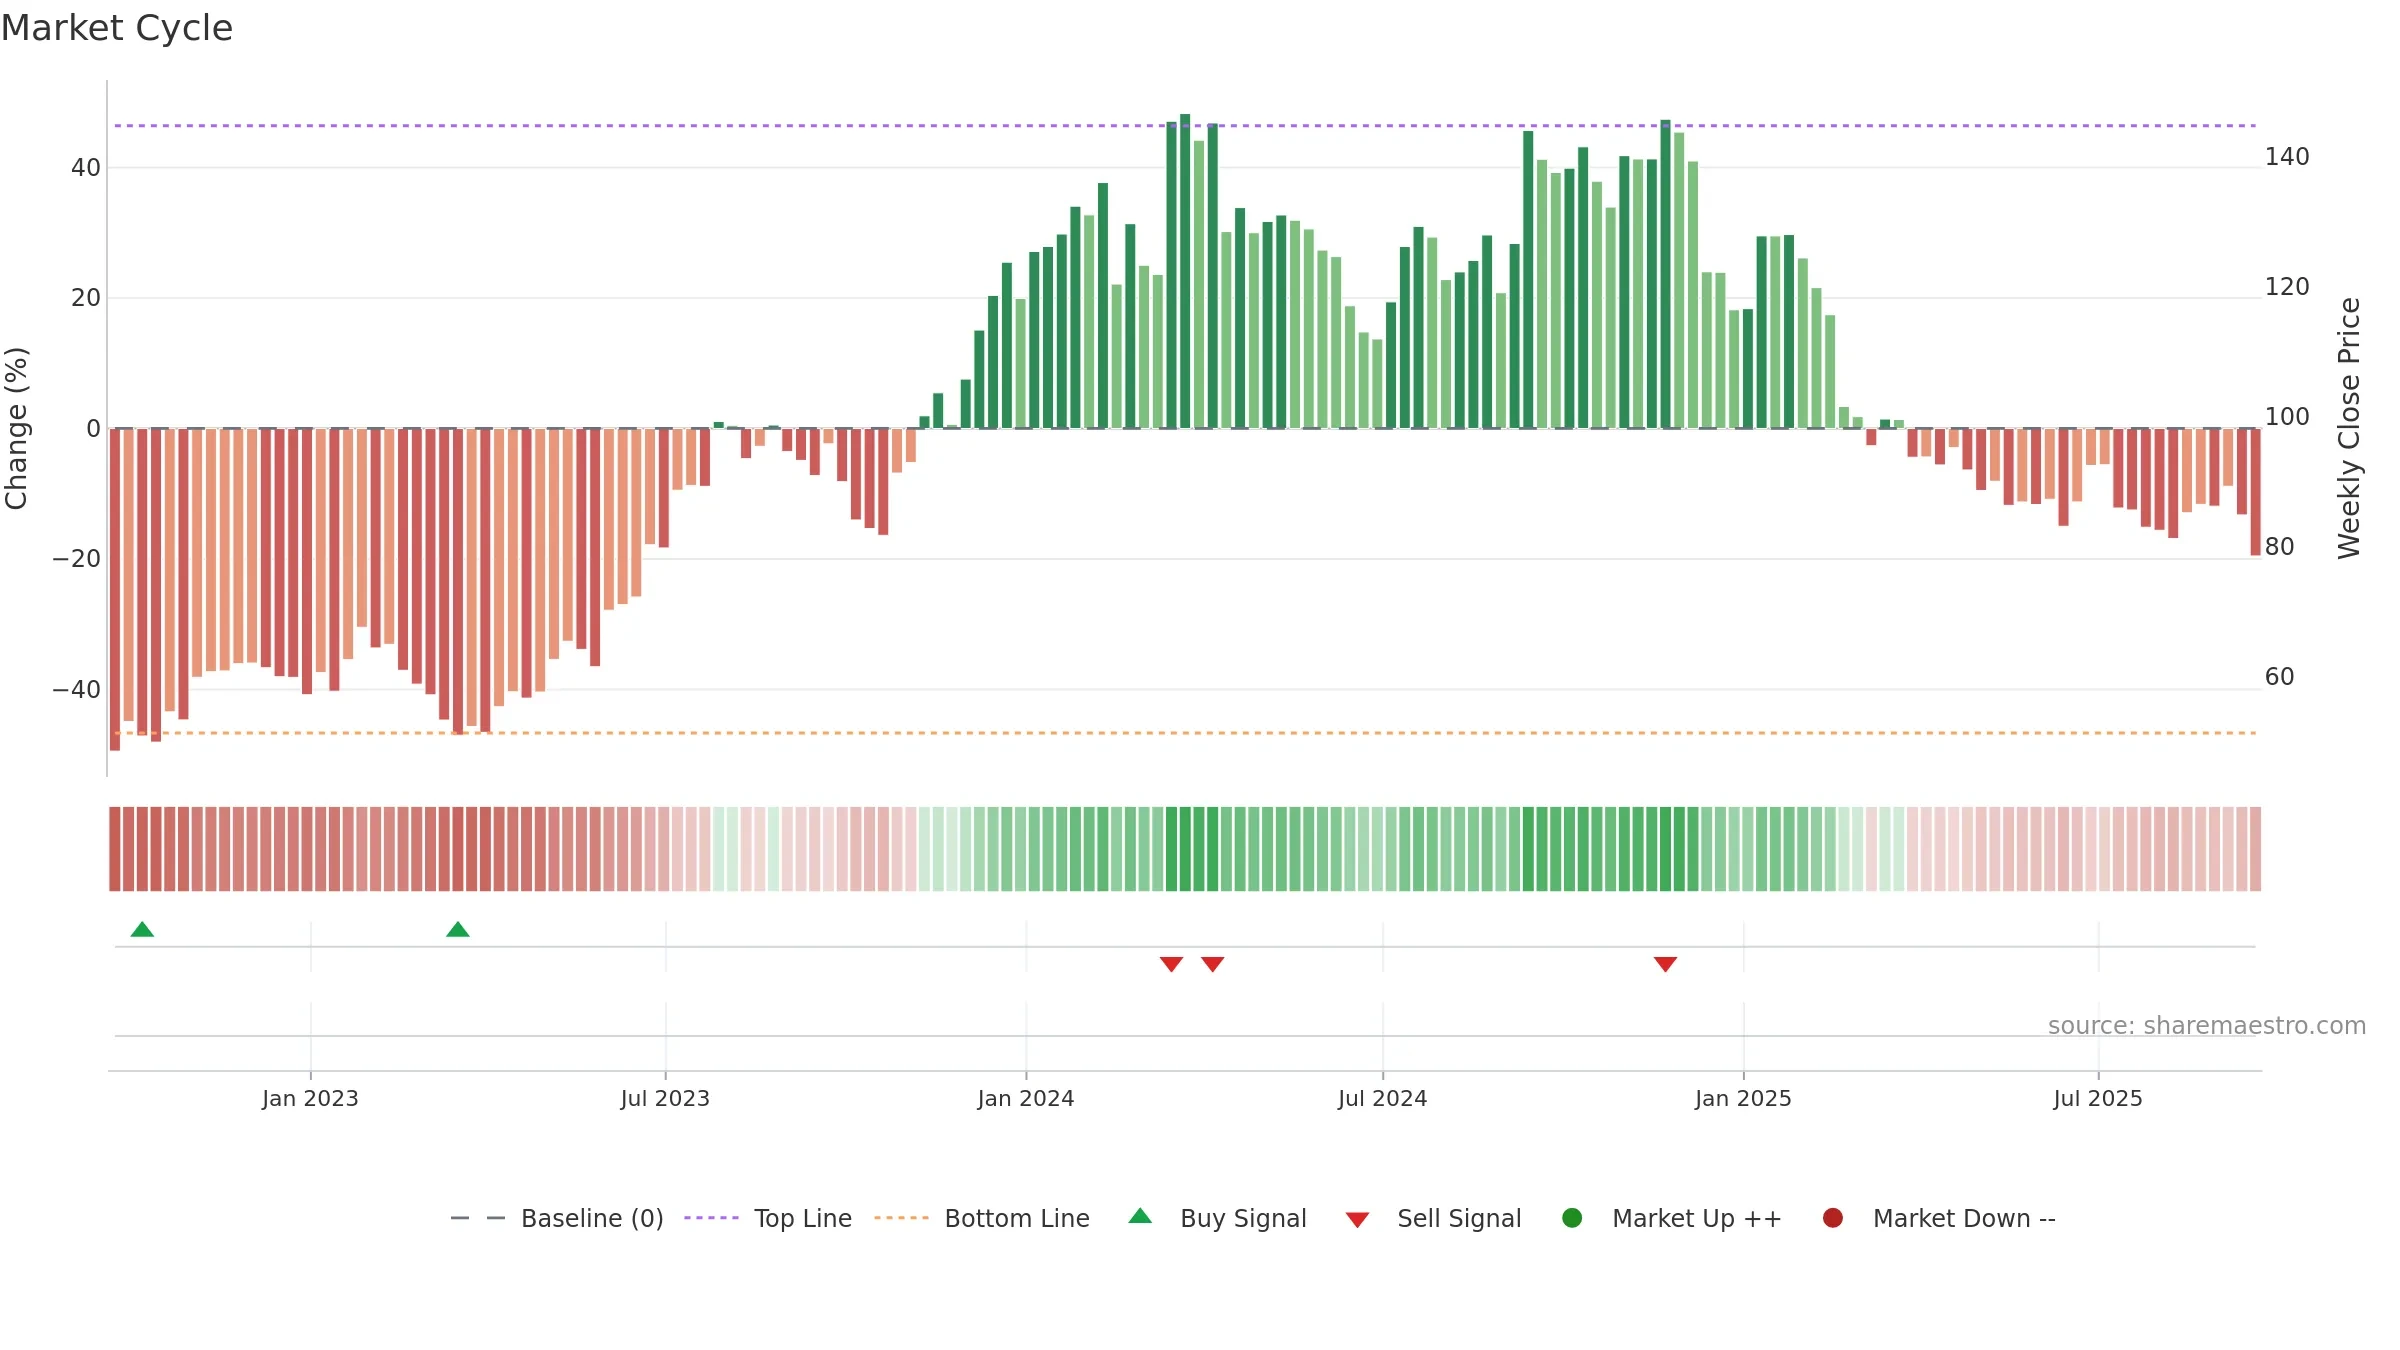Click the purple dotted top line

pos(1185,126)
